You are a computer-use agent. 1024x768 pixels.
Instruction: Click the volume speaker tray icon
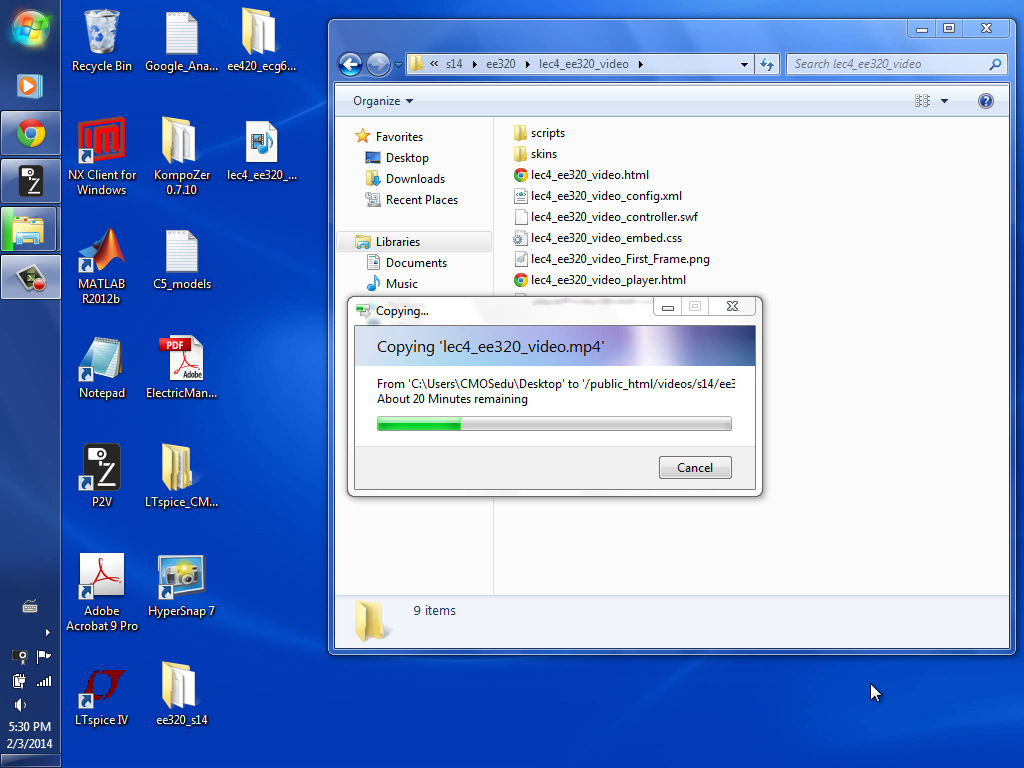pos(20,705)
